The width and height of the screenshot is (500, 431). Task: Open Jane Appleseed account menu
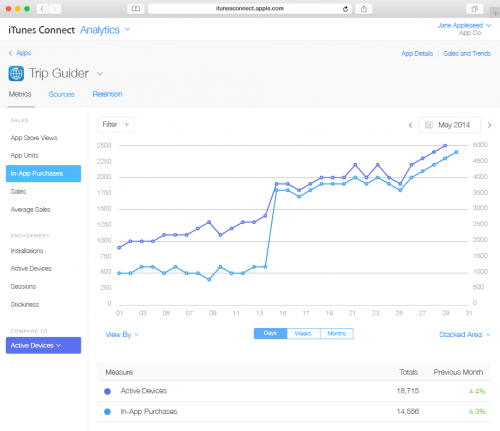(464, 26)
